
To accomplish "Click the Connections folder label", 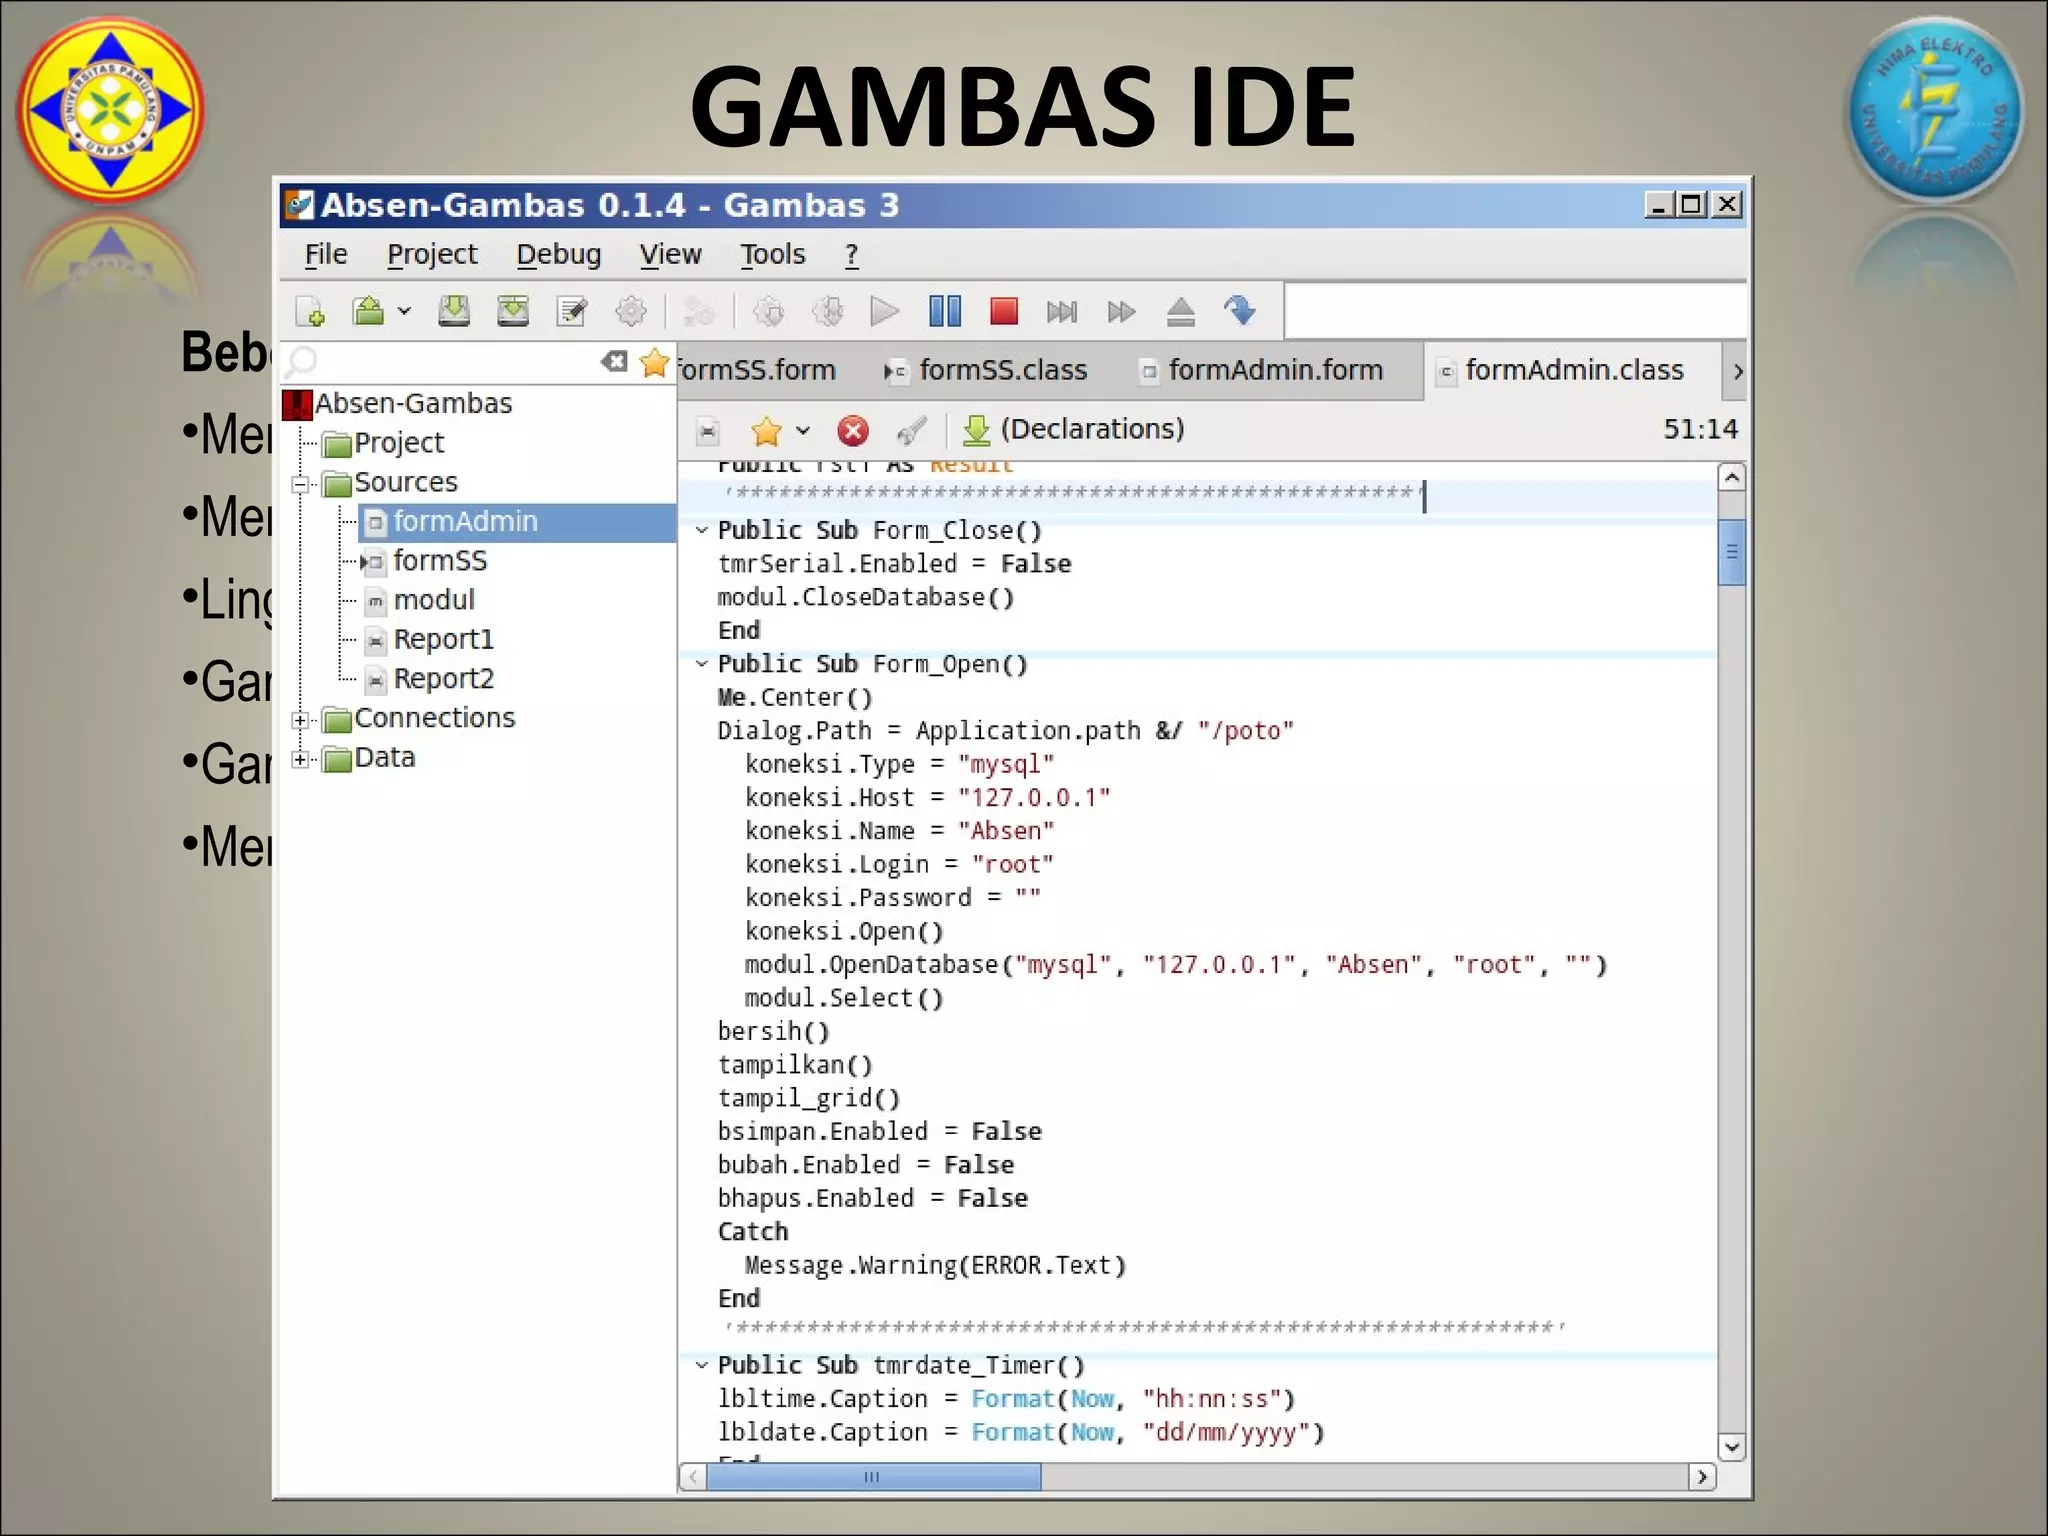I will pyautogui.click(x=434, y=718).
